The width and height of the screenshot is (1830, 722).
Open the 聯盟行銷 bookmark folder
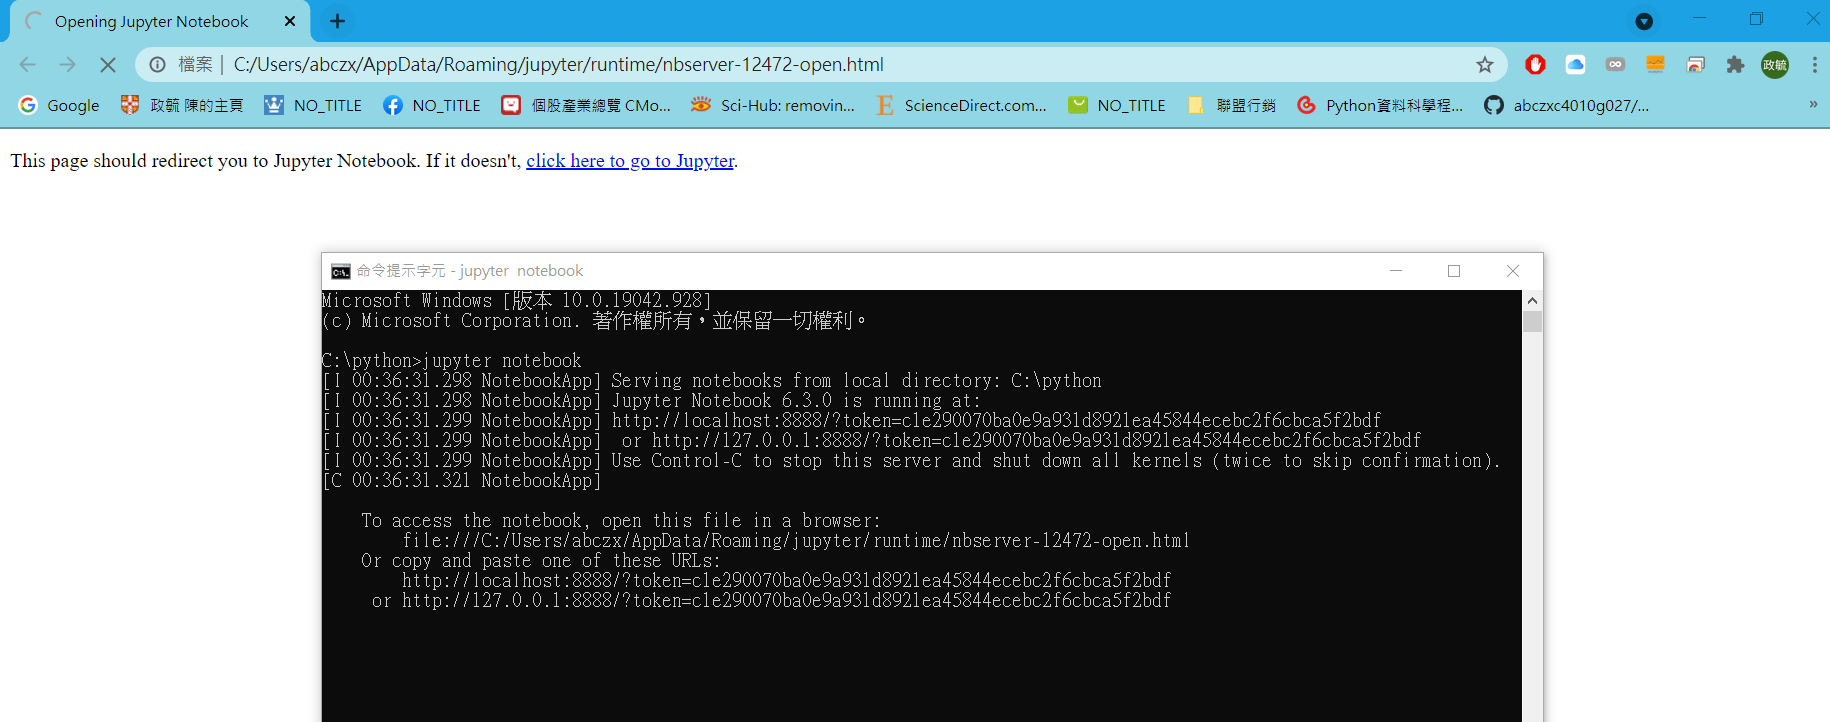(x=1231, y=105)
